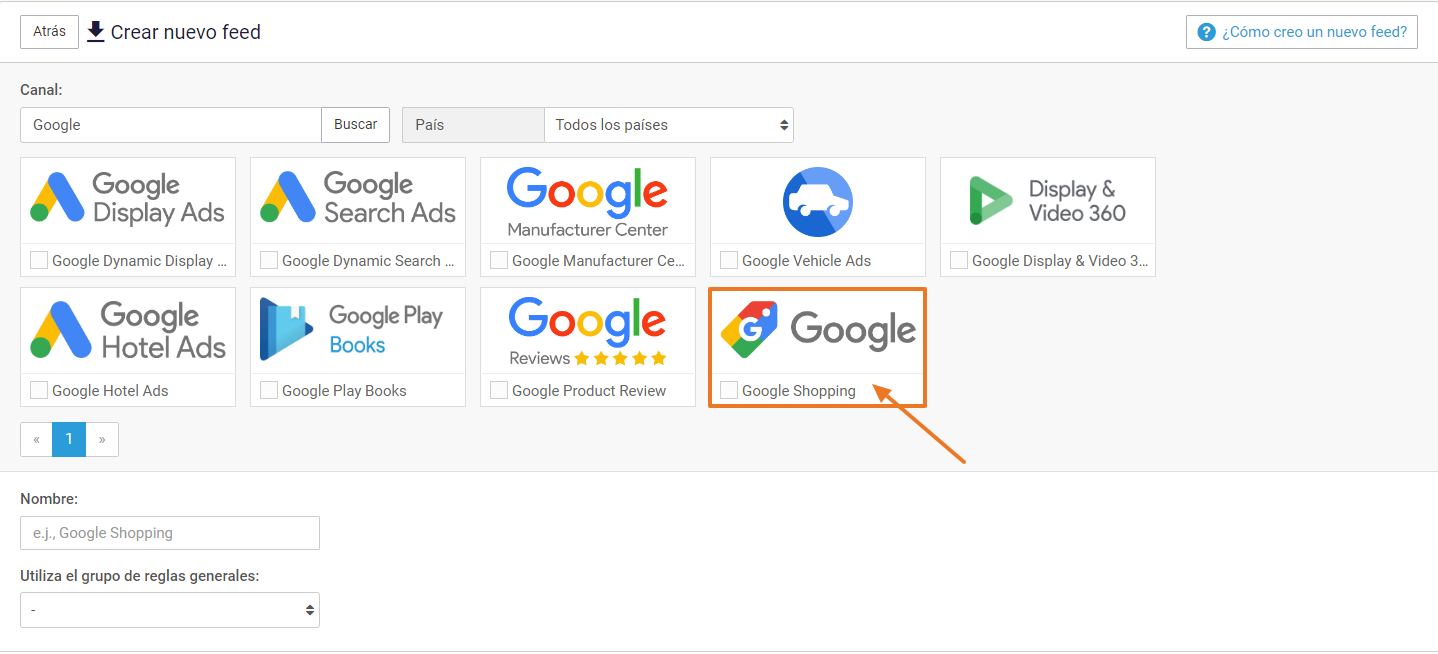
Task: Open the Todos los países country dropdown
Action: pos(669,125)
